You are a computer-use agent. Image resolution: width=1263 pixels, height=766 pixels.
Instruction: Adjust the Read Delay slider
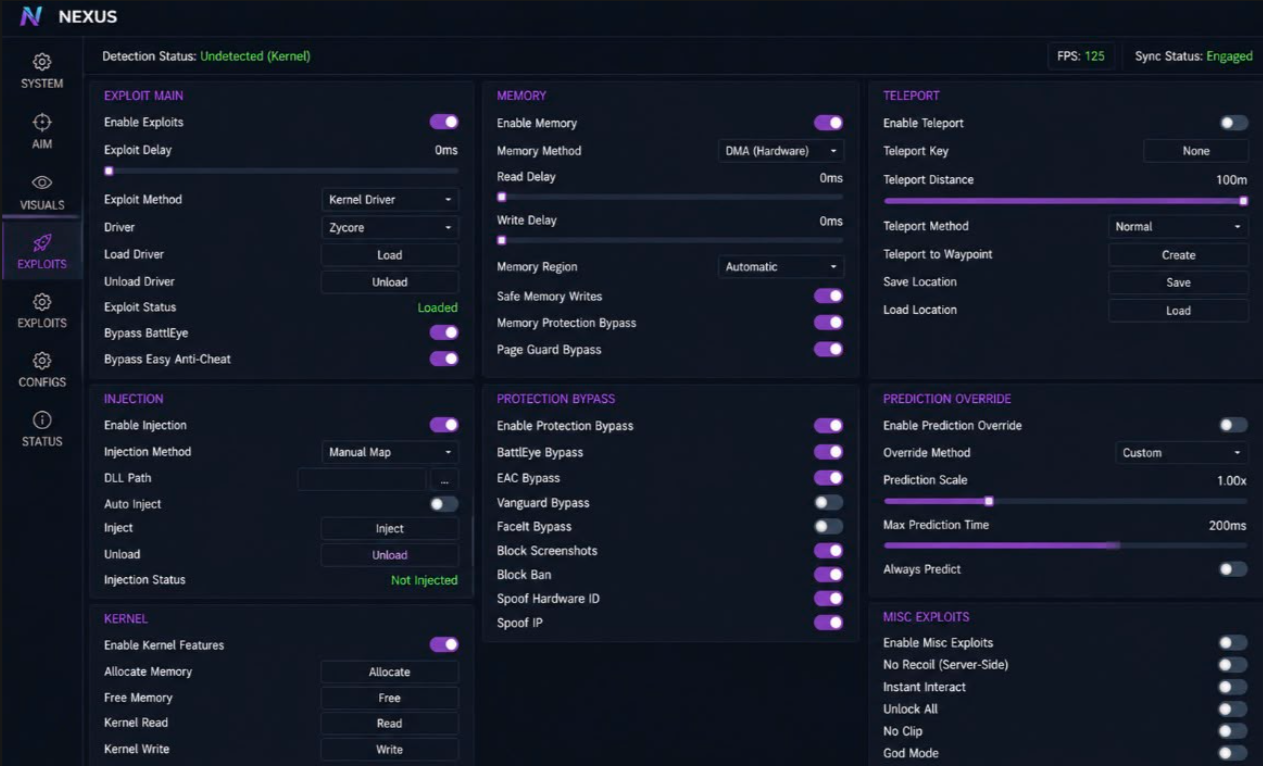(x=670, y=197)
